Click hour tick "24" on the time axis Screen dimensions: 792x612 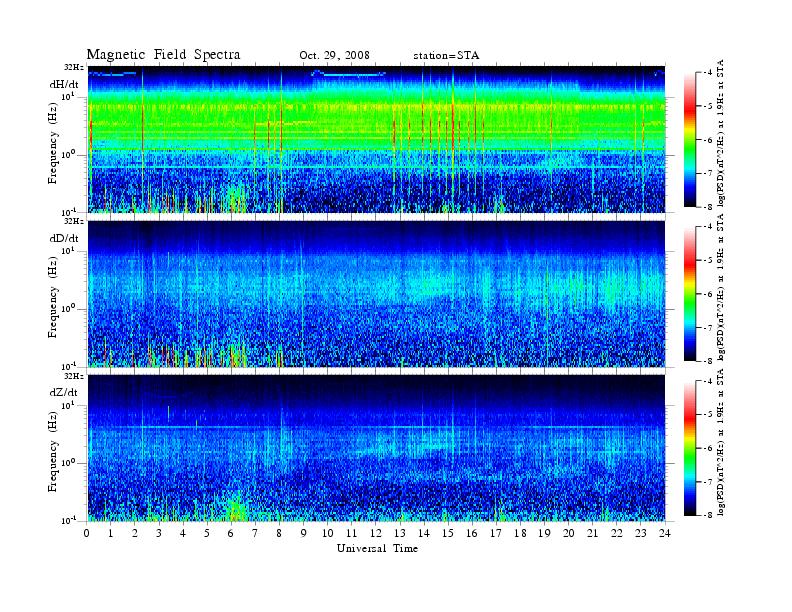[x=665, y=533]
